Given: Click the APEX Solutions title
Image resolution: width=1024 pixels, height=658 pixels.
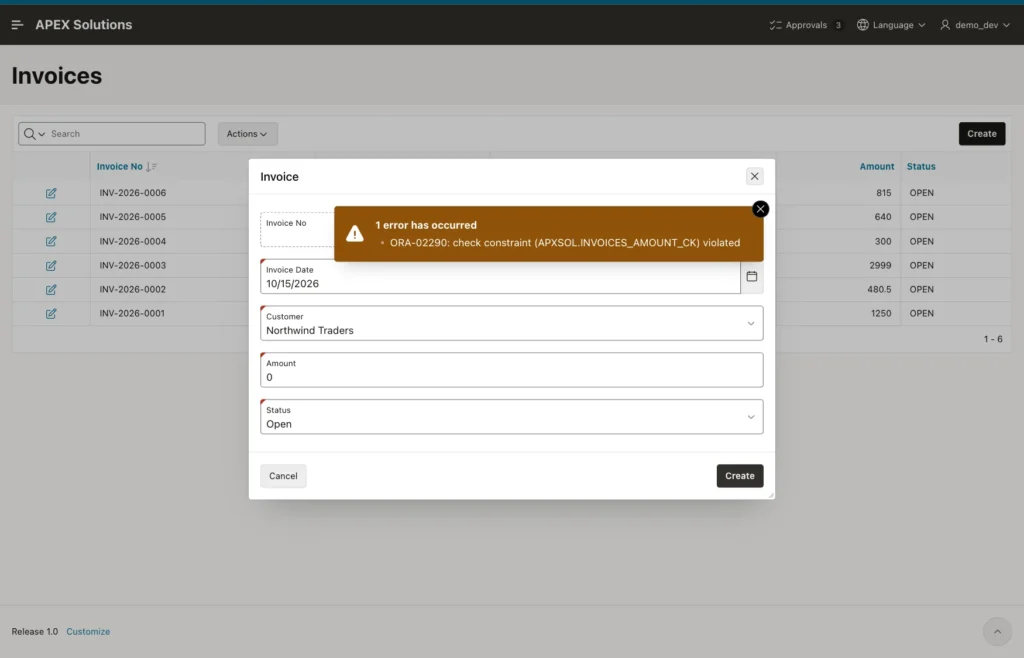Looking at the screenshot, I should click(x=84, y=25).
